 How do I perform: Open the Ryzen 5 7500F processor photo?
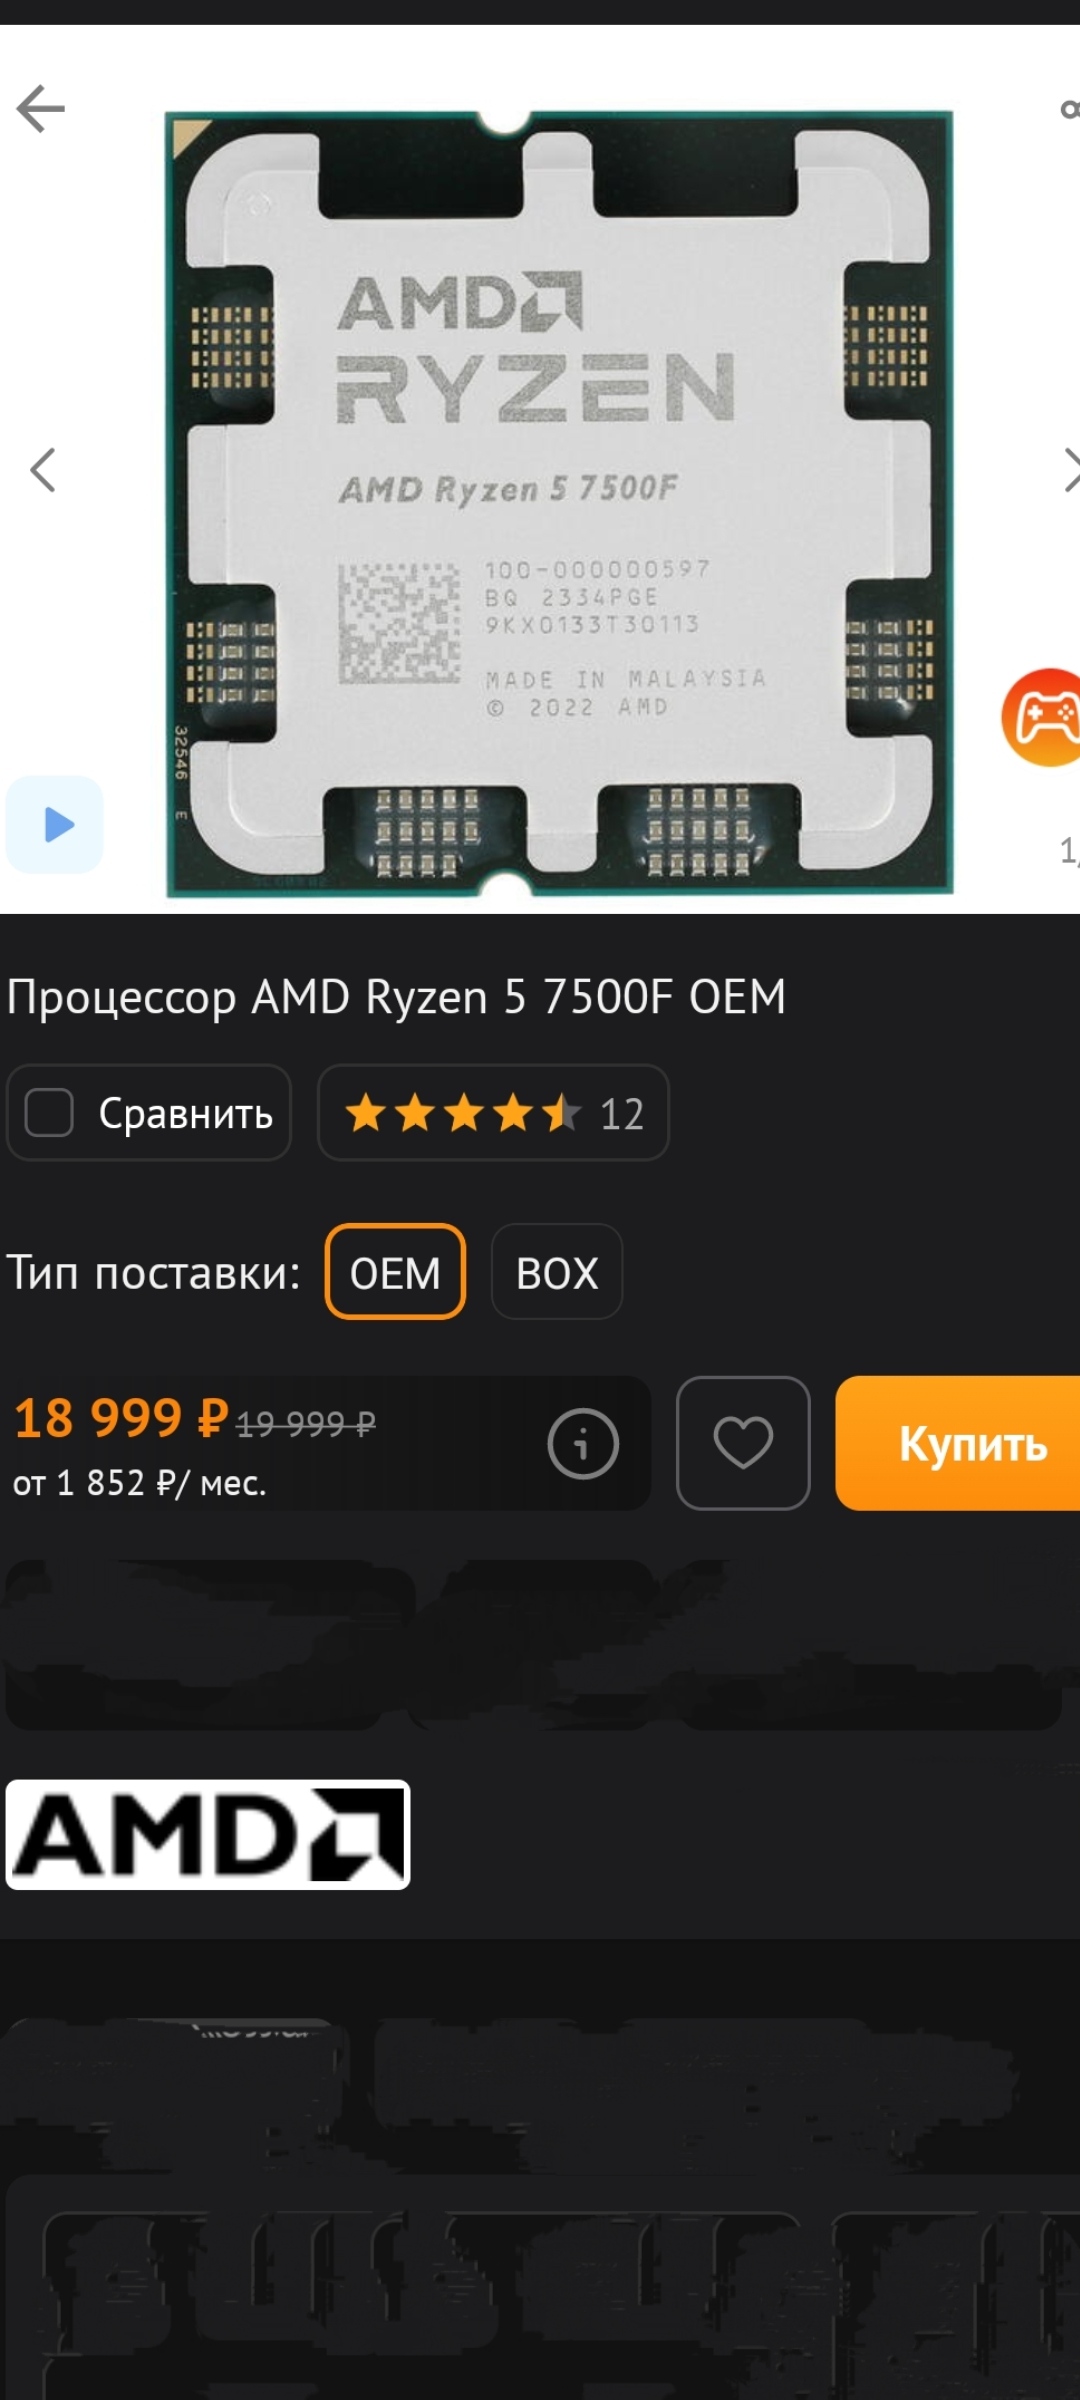pos(559,504)
